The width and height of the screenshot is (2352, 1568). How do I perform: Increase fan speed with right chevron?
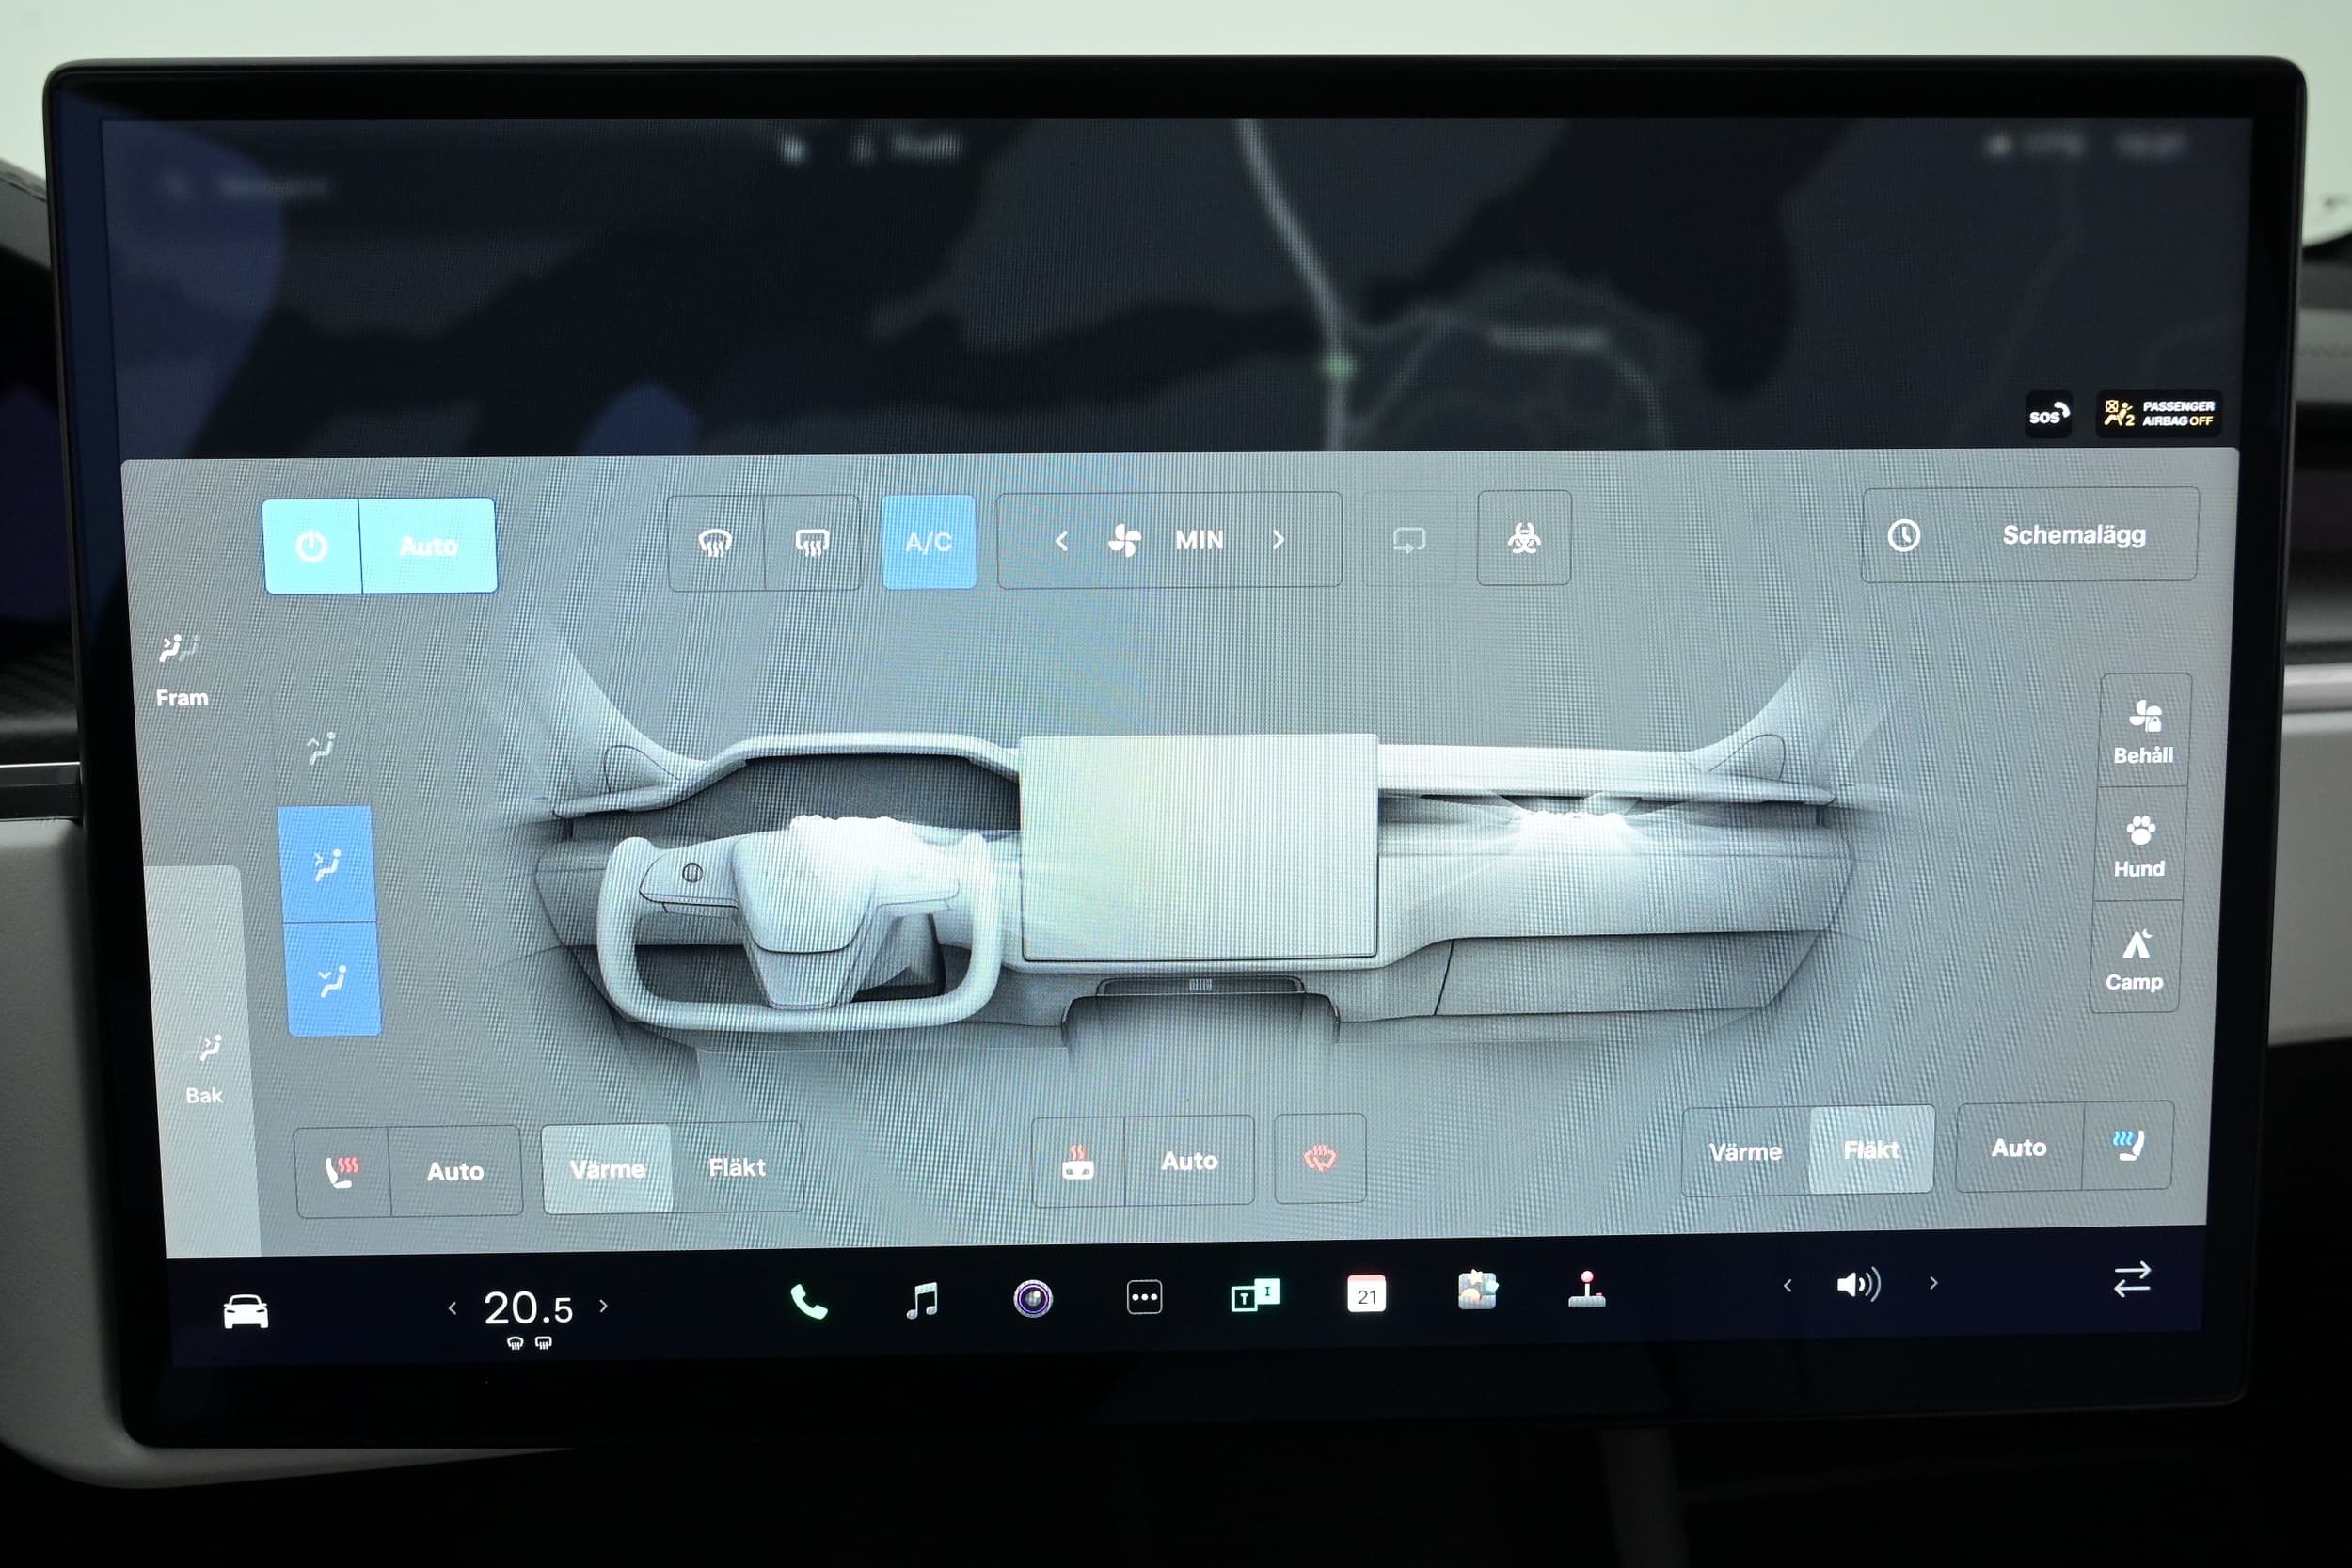(1279, 540)
